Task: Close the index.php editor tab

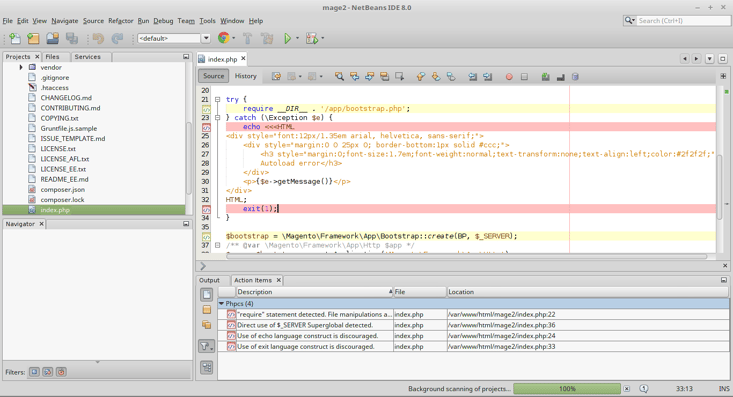Action: (x=243, y=59)
